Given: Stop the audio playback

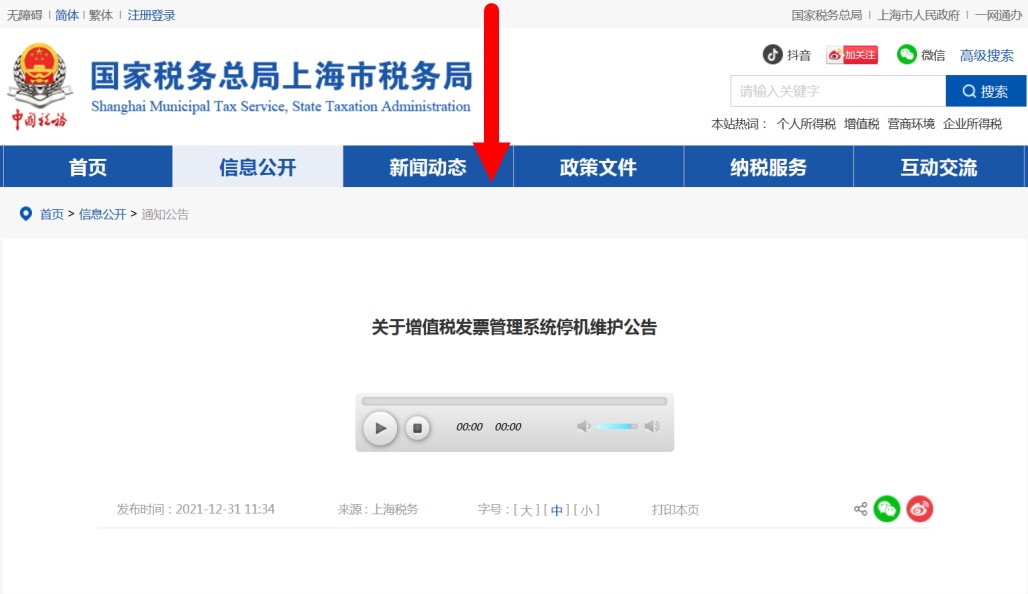Looking at the screenshot, I should pos(417,428).
